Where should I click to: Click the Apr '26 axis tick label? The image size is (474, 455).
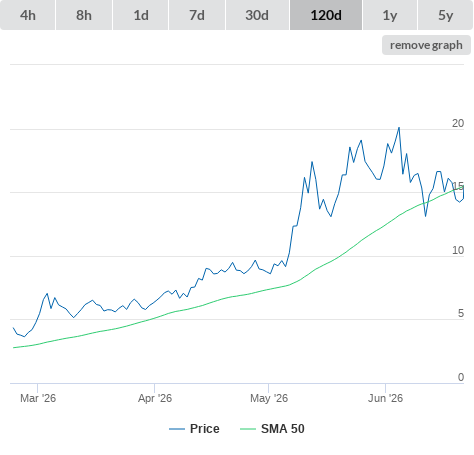click(155, 398)
